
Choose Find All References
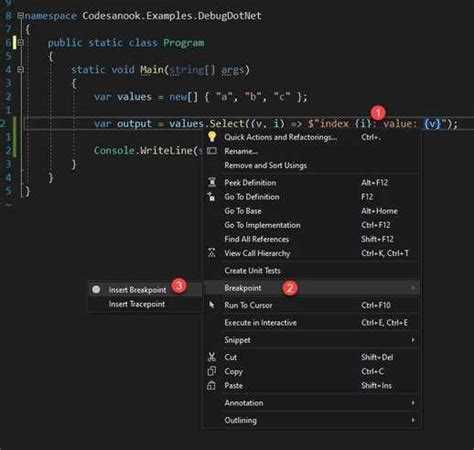coord(257,239)
